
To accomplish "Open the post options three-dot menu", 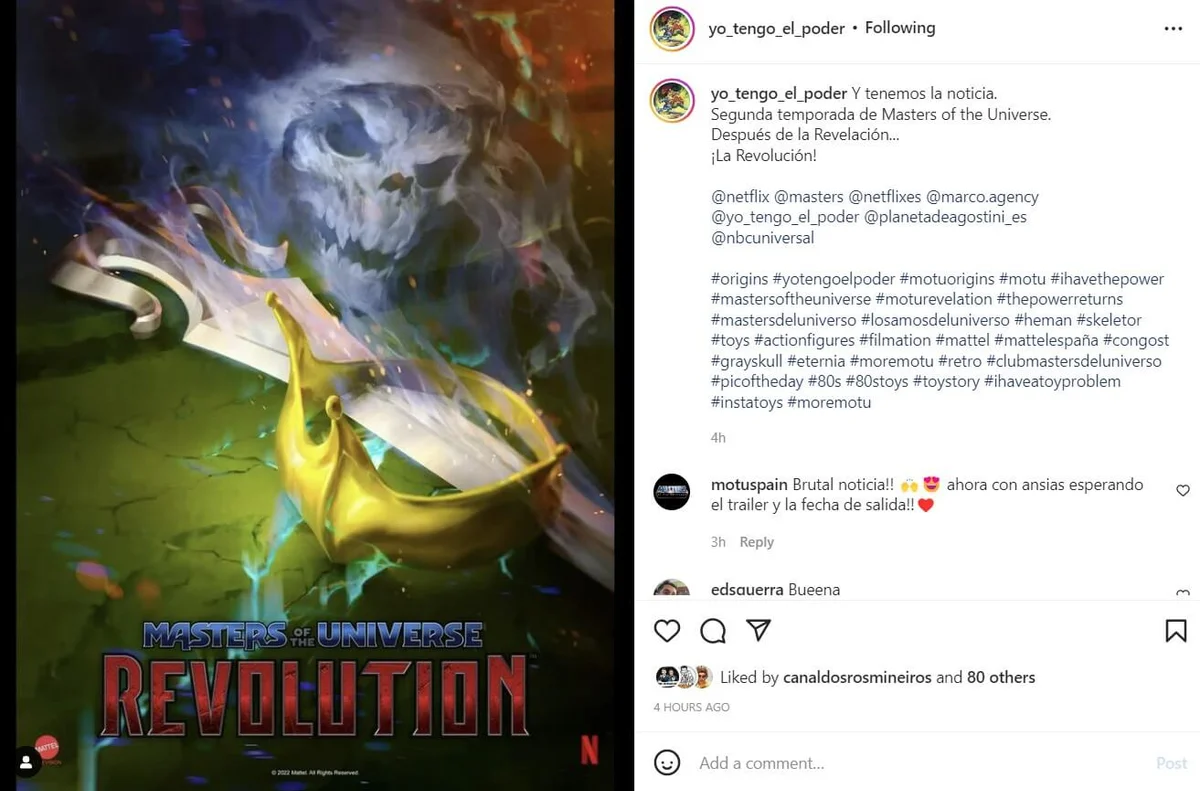I will tap(1174, 28).
